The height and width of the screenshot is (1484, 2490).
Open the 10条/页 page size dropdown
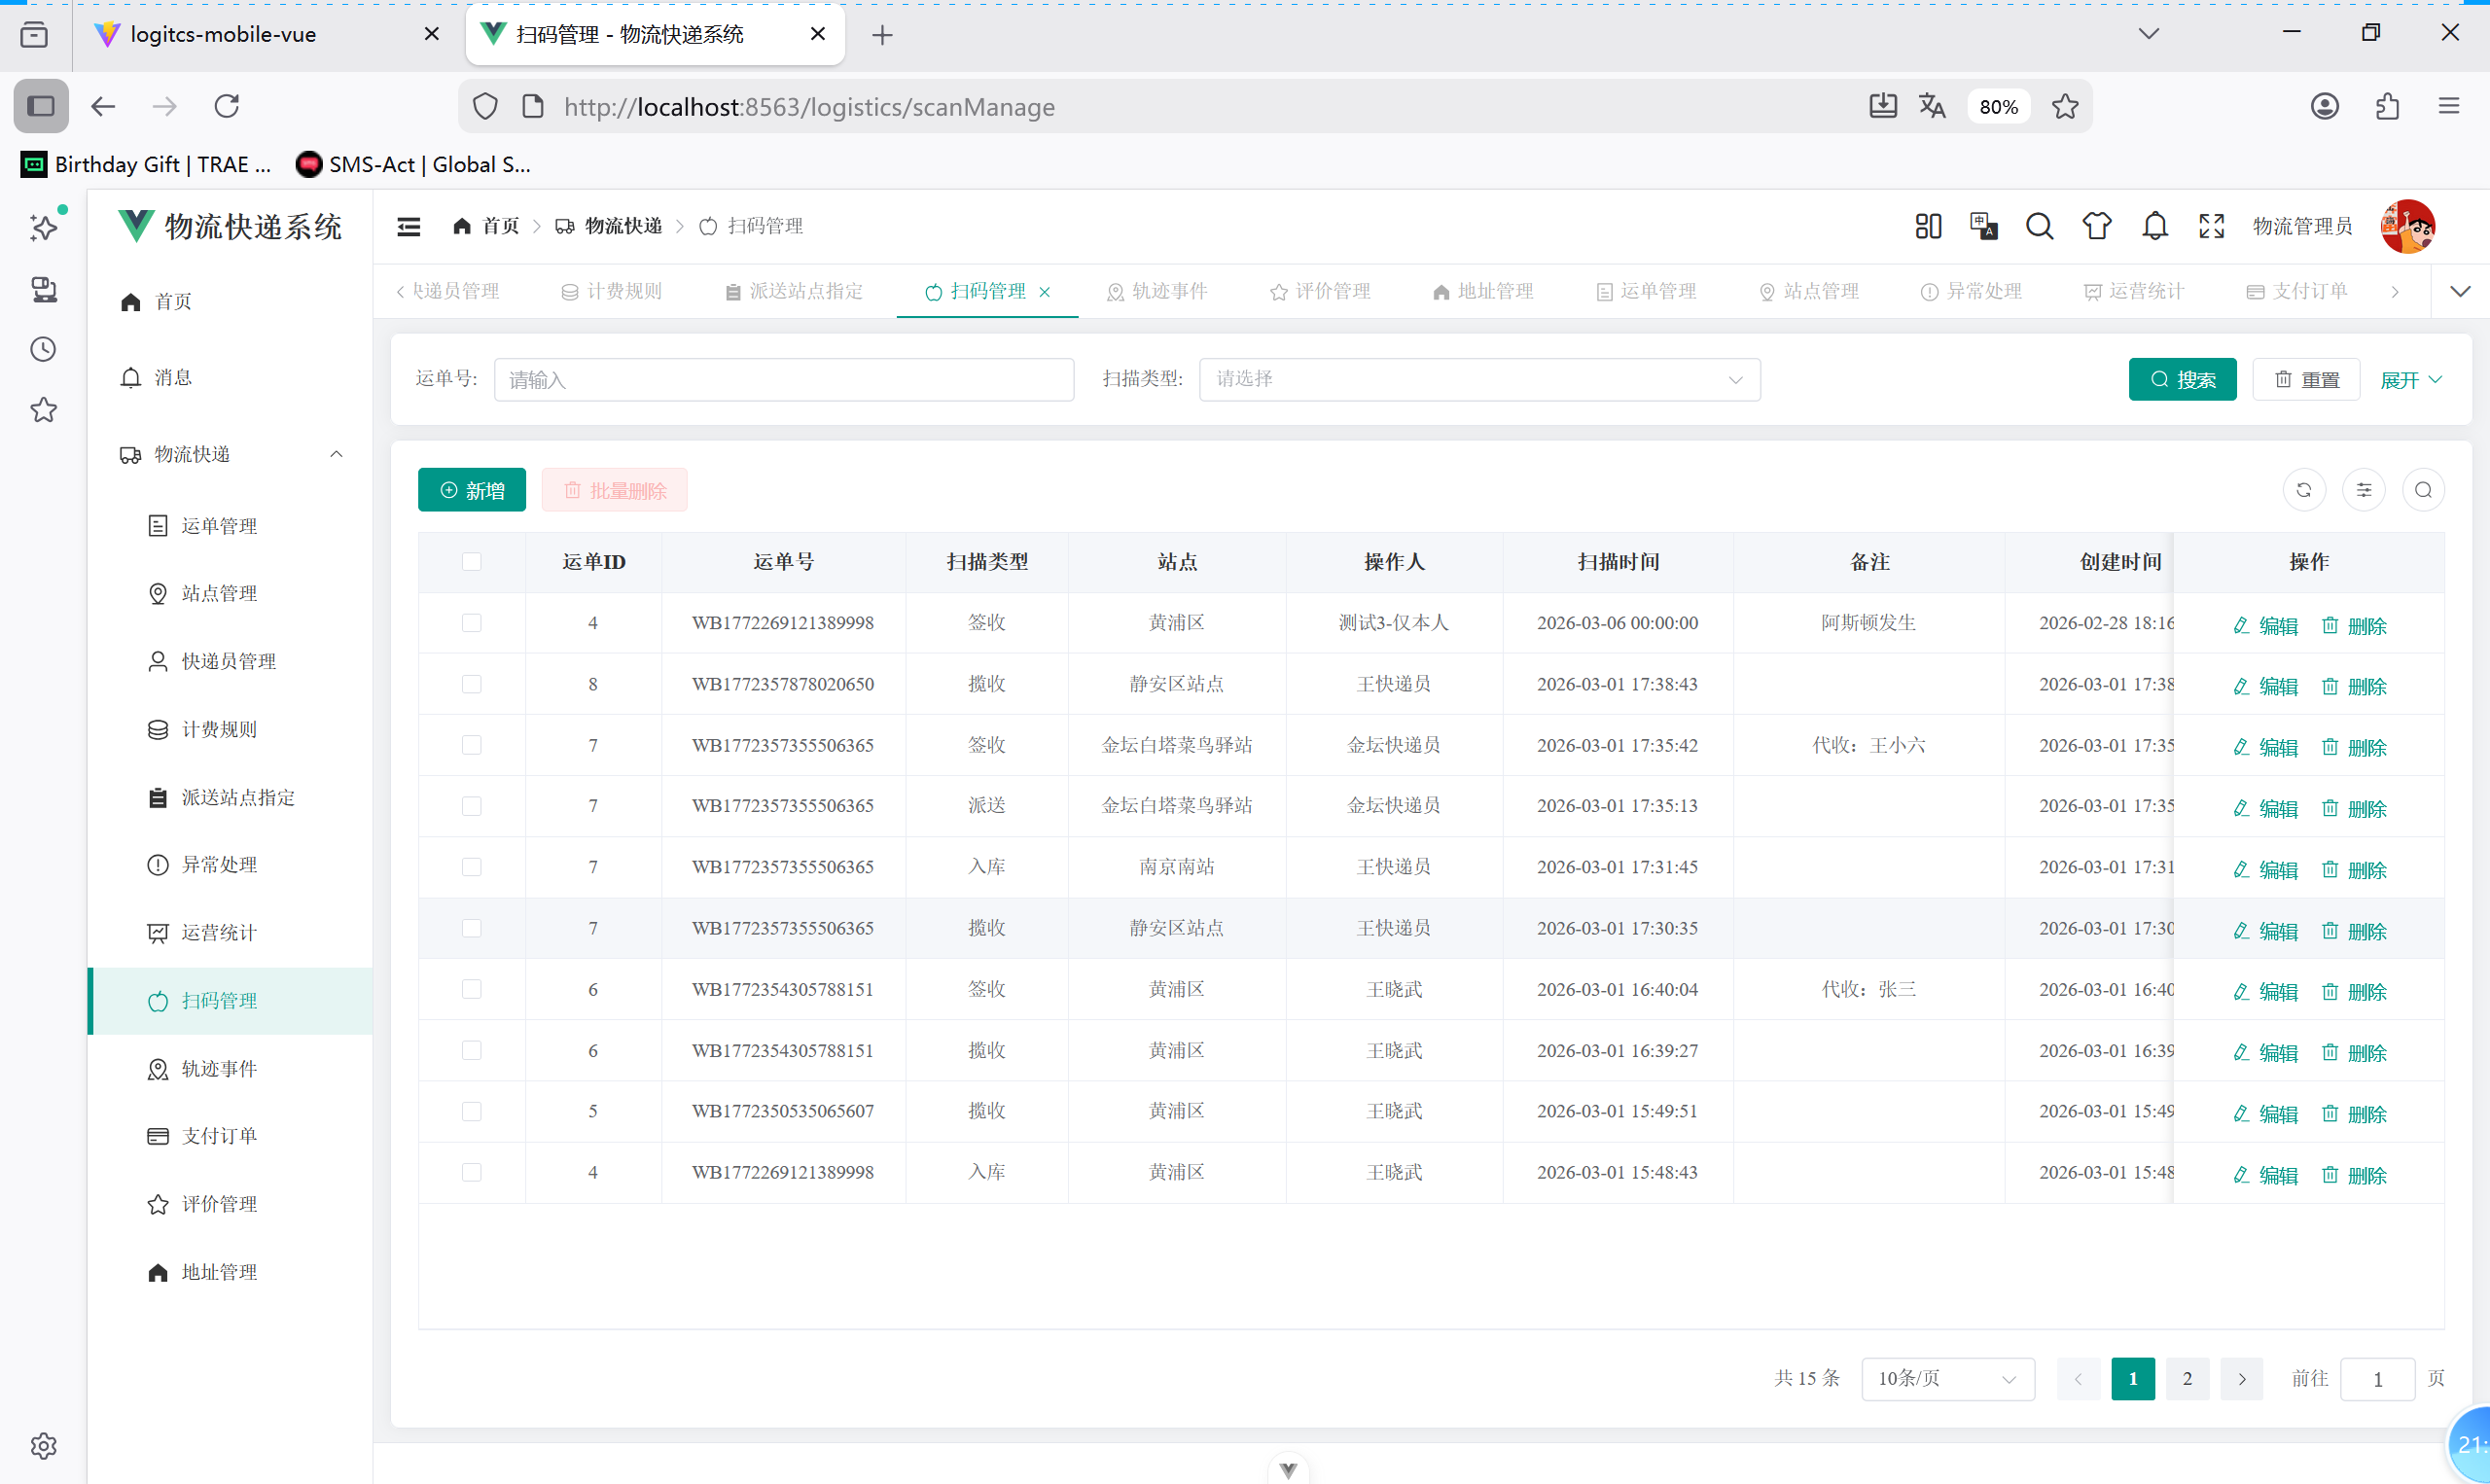[1946, 1378]
